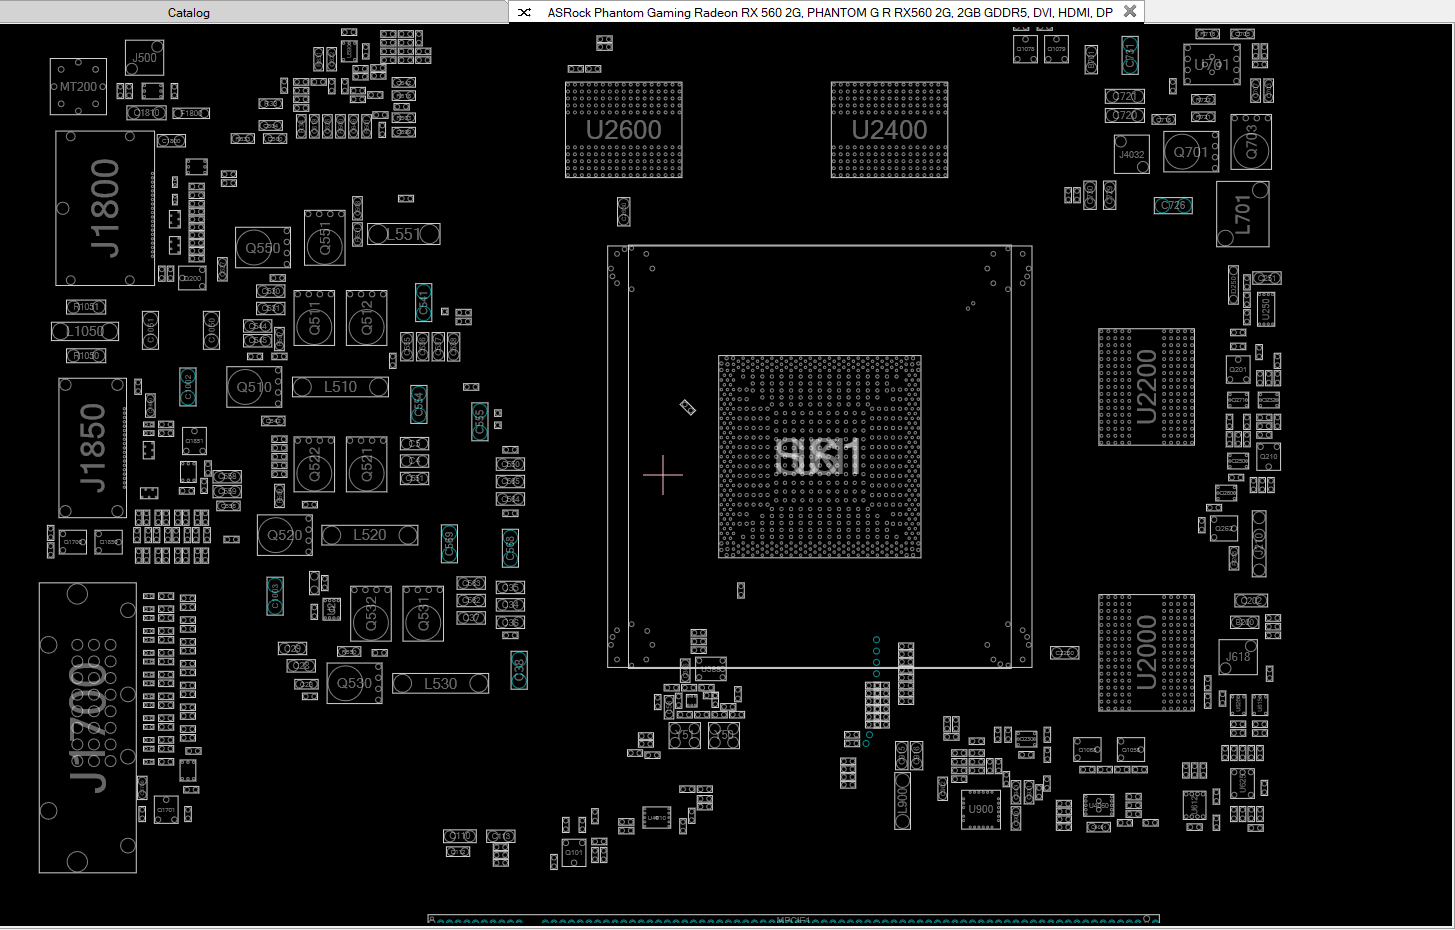Image resolution: width=1455 pixels, height=930 pixels.
Task: Pick the U2000 memory component
Action: (1146, 652)
